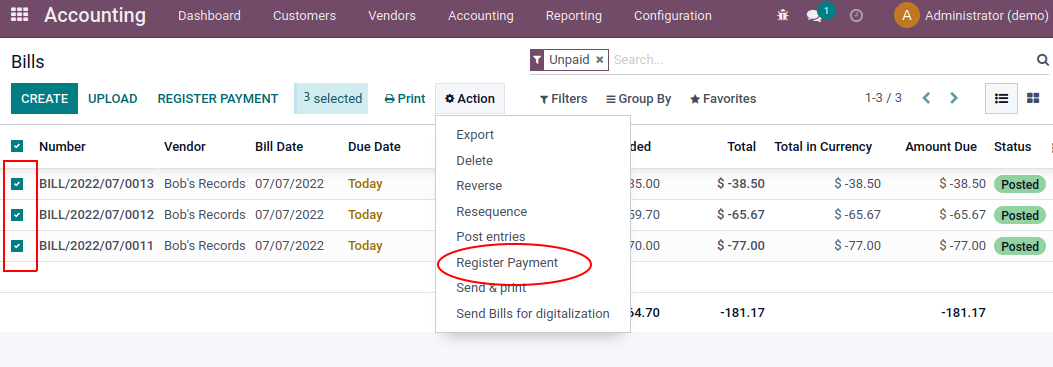The height and width of the screenshot is (367, 1053).
Task: Remove the Unpaid filter tag
Action: [600, 60]
